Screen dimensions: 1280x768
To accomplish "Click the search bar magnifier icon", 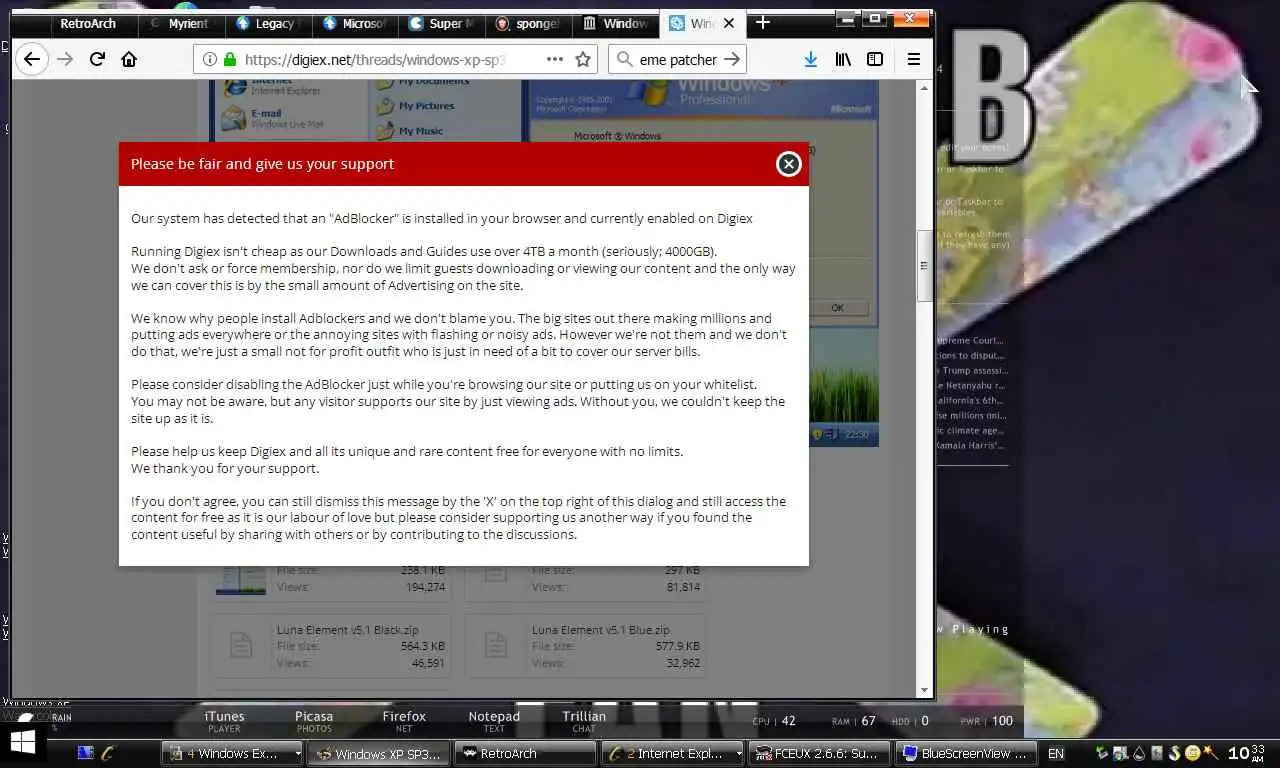I will pos(625,59).
